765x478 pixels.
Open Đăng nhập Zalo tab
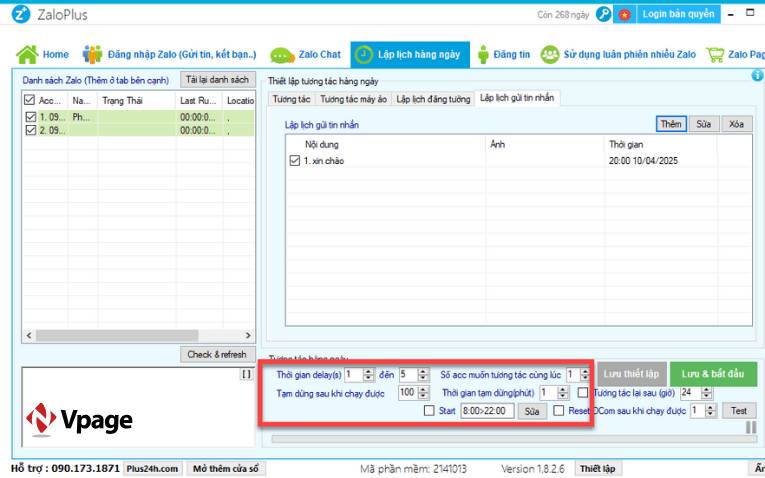[169, 54]
